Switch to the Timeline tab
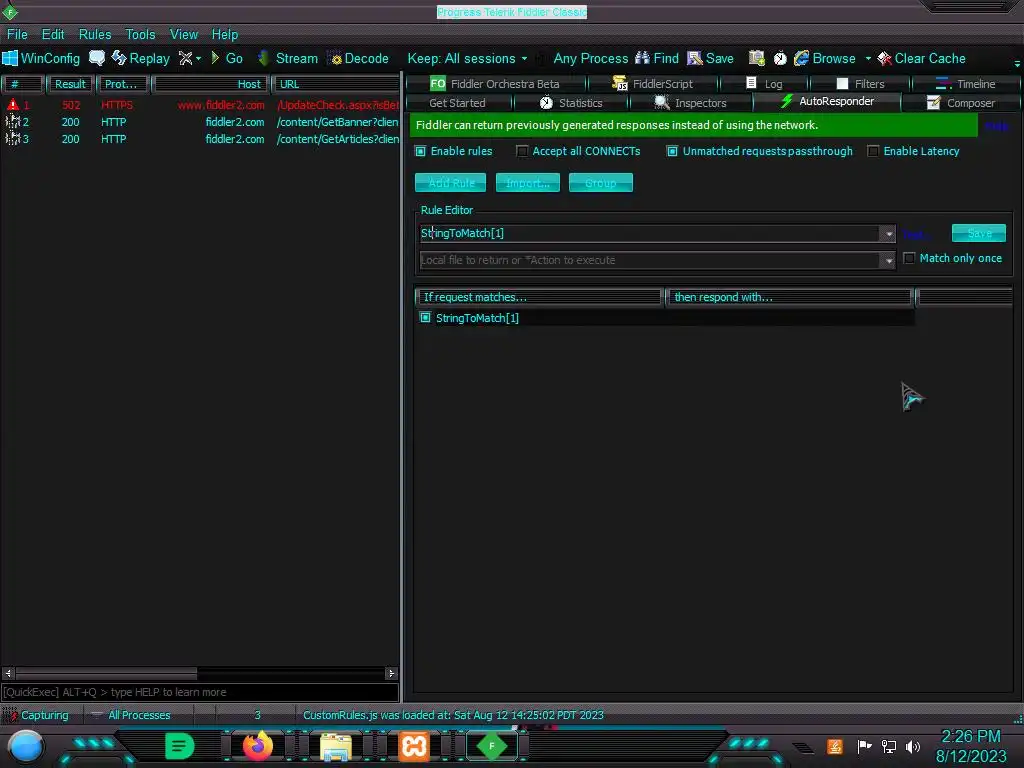The width and height of the screenshot is (1024, 768). (x=965, y=84)
